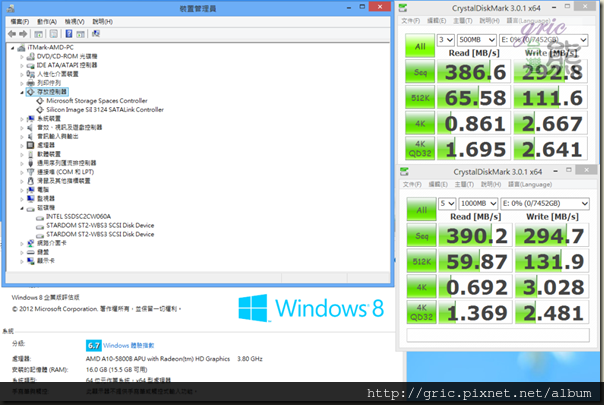This screenshot has height=405, width=604.
Task: Collapse the iTMark-AMD-PC root node
Action: tap(13, 48)
